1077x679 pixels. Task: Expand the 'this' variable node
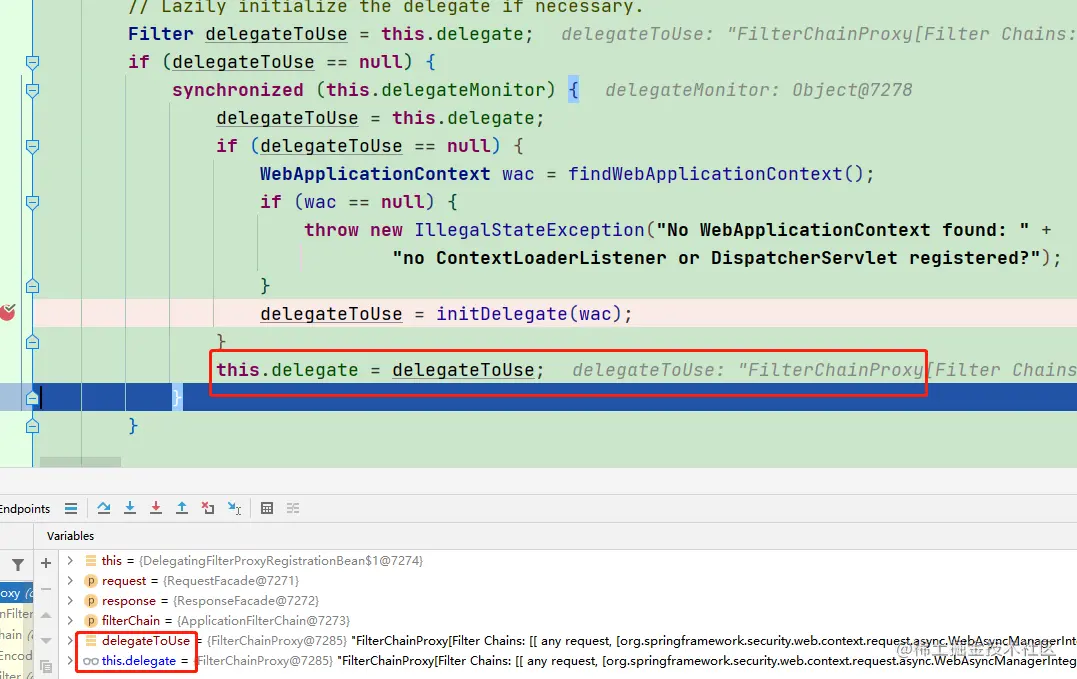[x=70, y=561]
